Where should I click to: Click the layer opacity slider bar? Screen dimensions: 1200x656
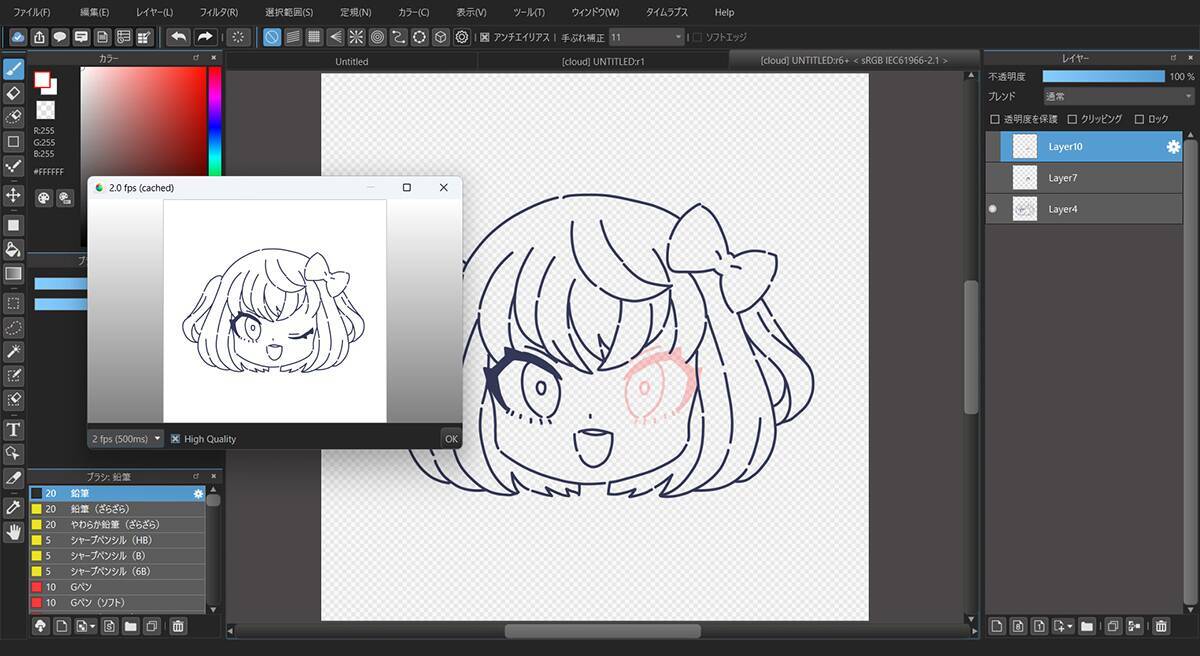tap(1103, 76)
